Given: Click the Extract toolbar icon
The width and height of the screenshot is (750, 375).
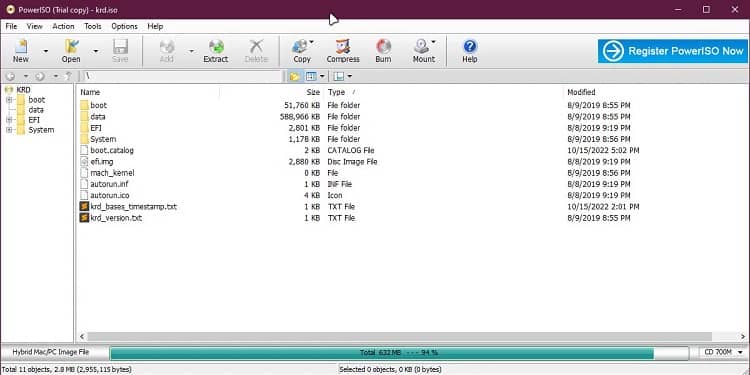Looking at the screenshot, I should coord(216,51).
